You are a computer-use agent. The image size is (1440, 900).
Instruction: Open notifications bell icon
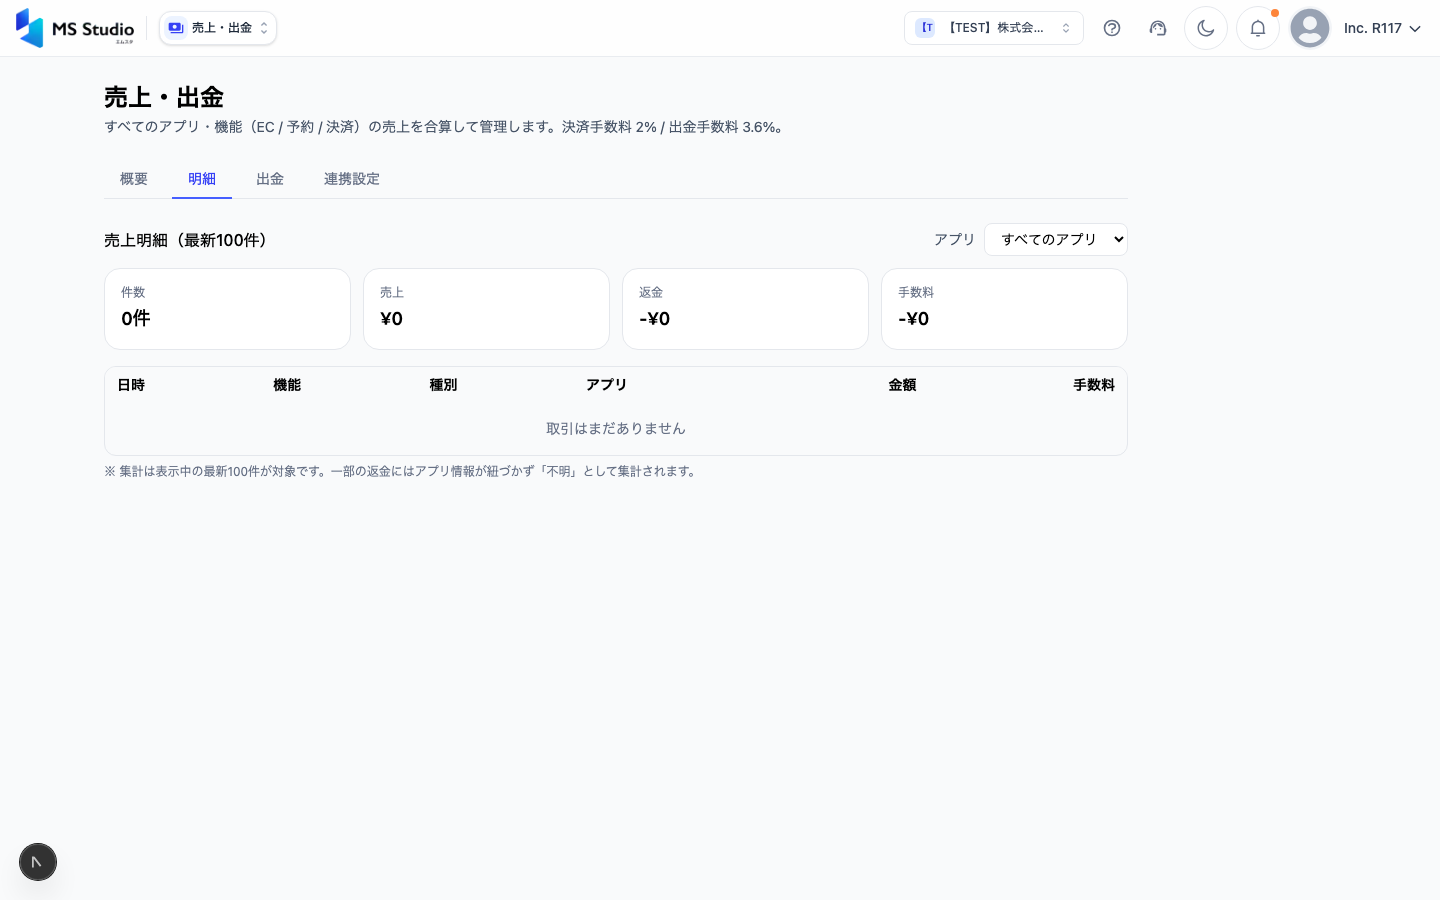1258,28
